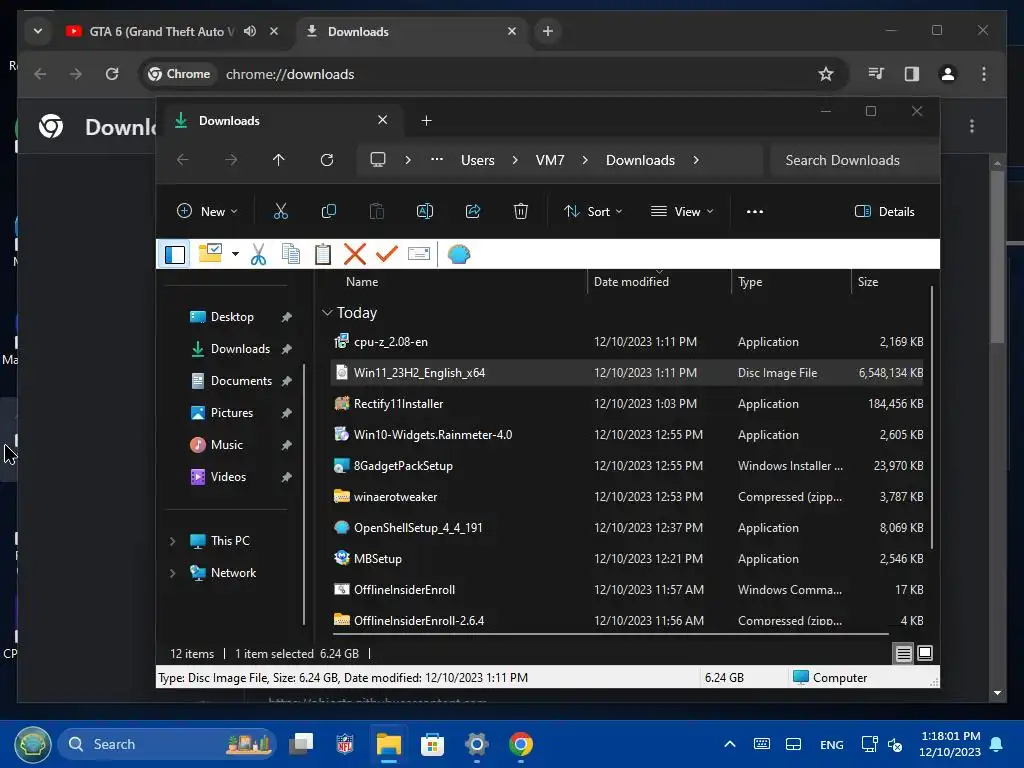Add new File Explorer tab with plus
1024x768 pixels.
coord(426,120)
